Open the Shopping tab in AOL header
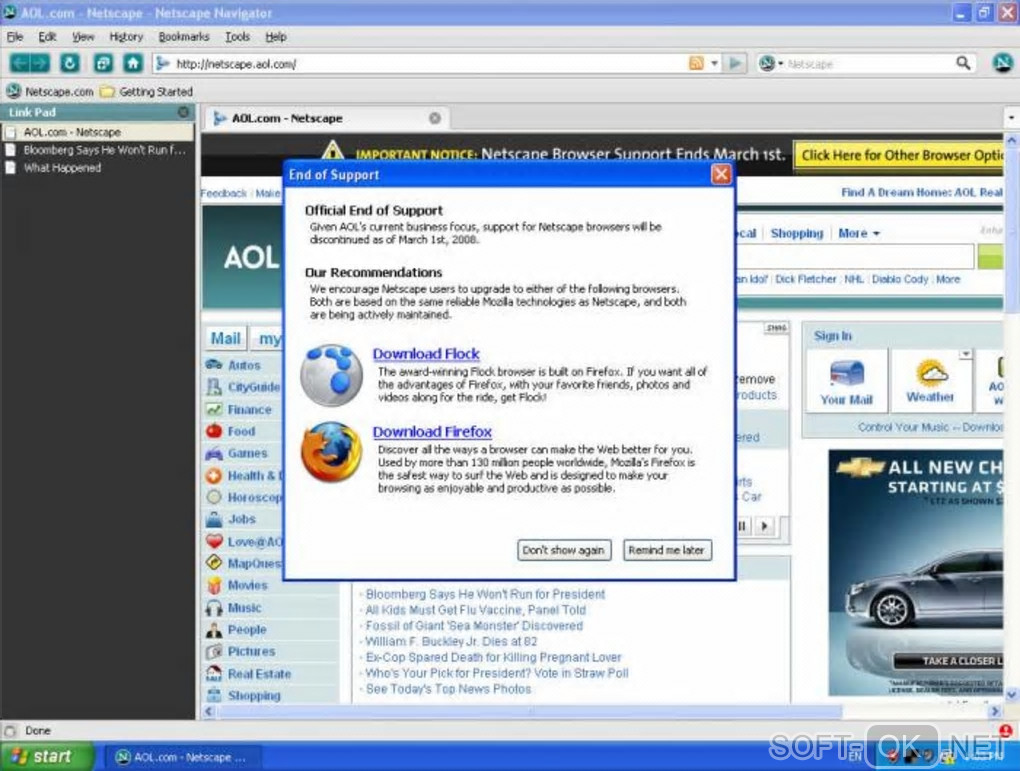Screen dimensions: 1020x771 pyautogui.click(x=797, y=233)
